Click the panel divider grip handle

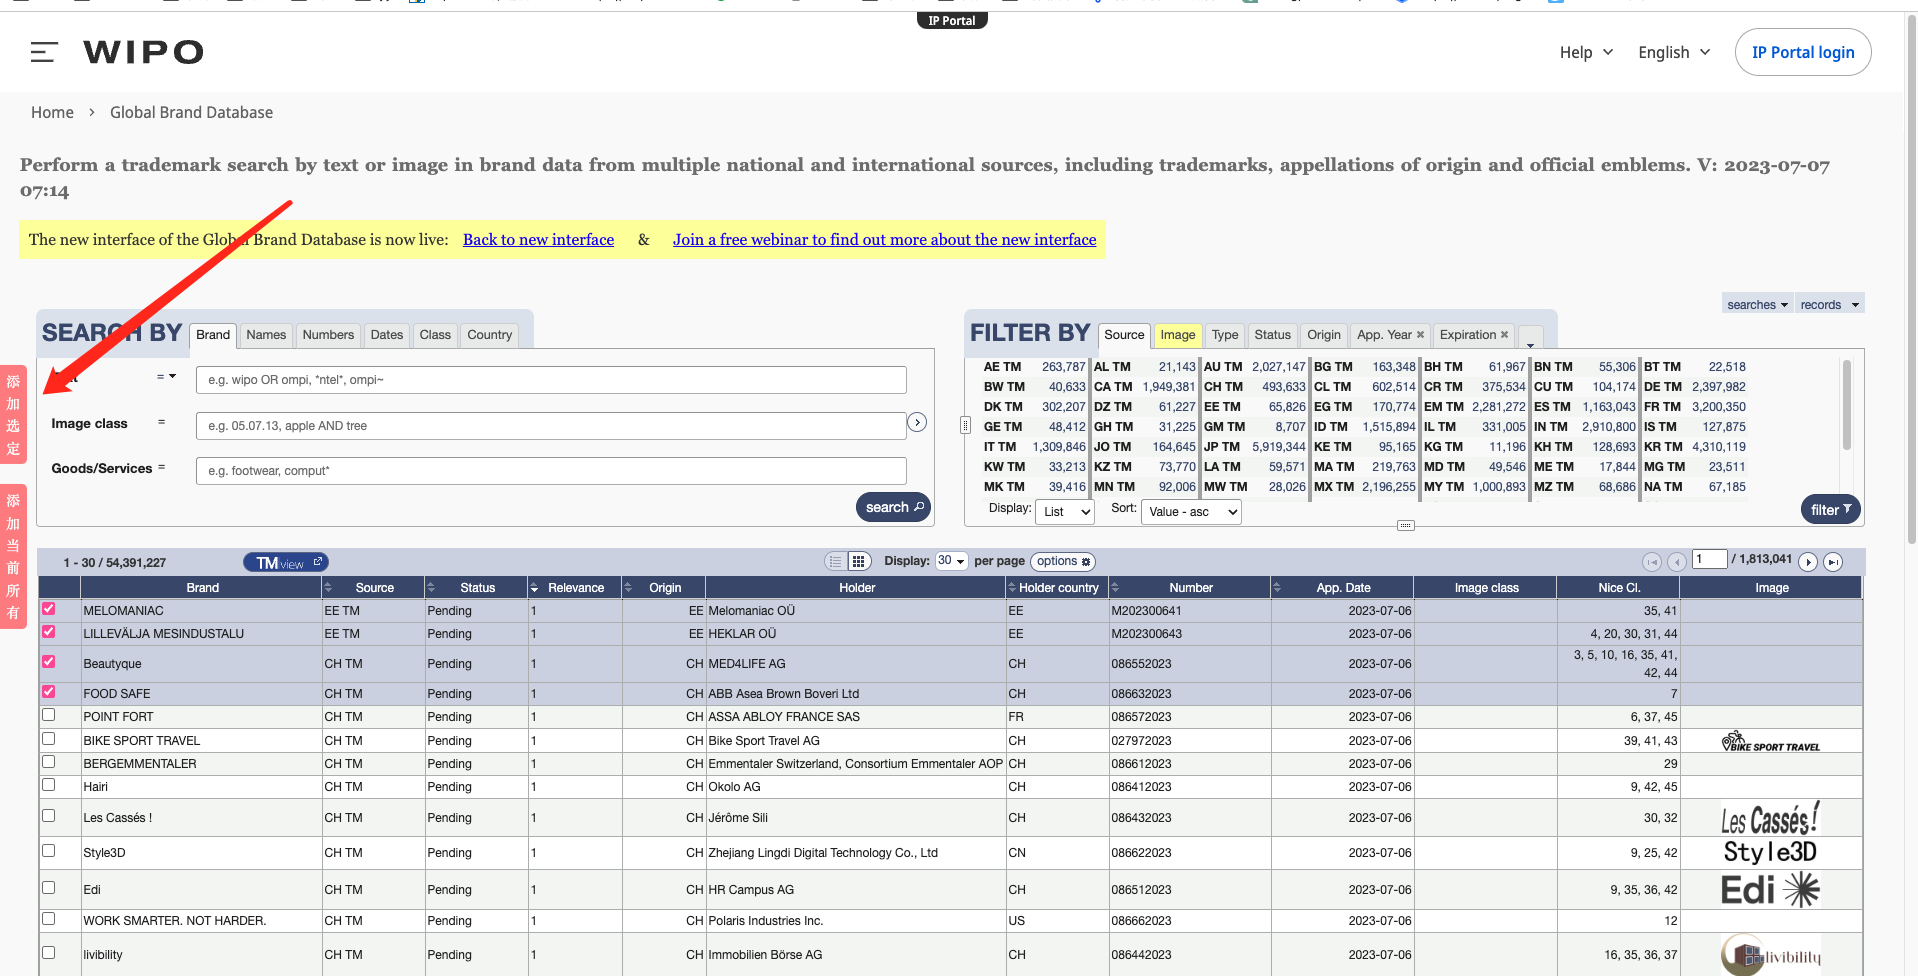965,425
